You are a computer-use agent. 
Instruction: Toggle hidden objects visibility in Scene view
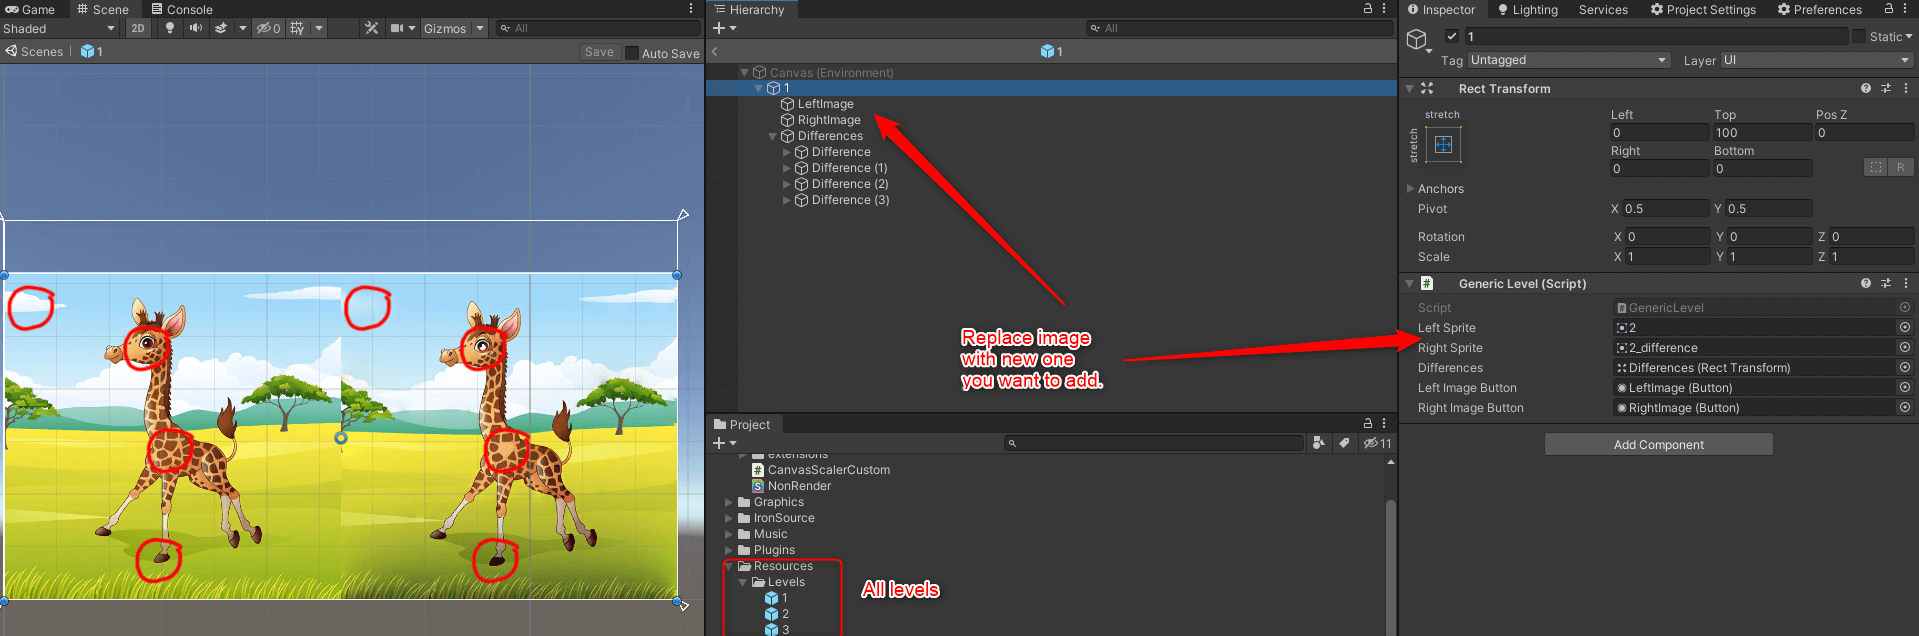268,28
